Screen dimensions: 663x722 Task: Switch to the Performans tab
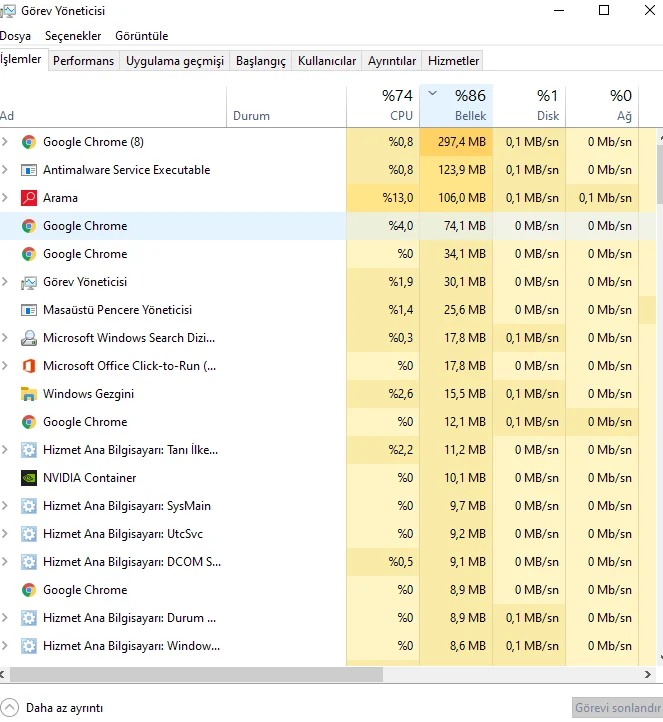point(83,61)
